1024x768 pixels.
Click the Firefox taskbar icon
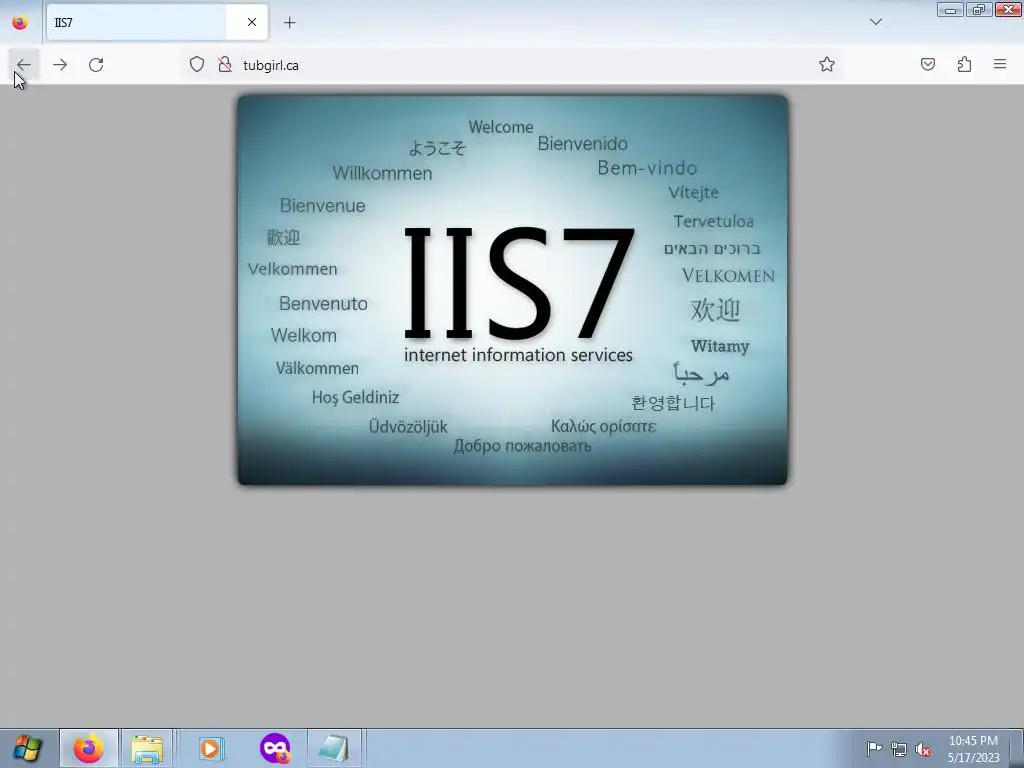point(89,748)
